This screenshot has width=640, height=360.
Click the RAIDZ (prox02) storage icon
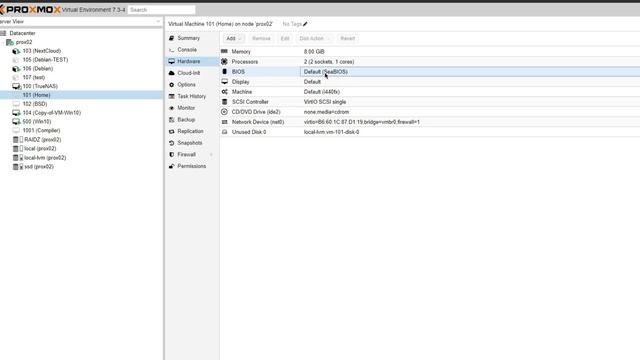[18, 140]
